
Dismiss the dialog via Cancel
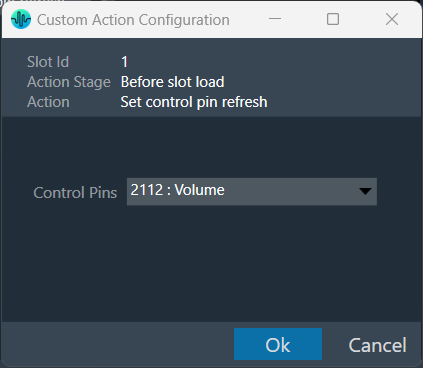tap(377, 345)
